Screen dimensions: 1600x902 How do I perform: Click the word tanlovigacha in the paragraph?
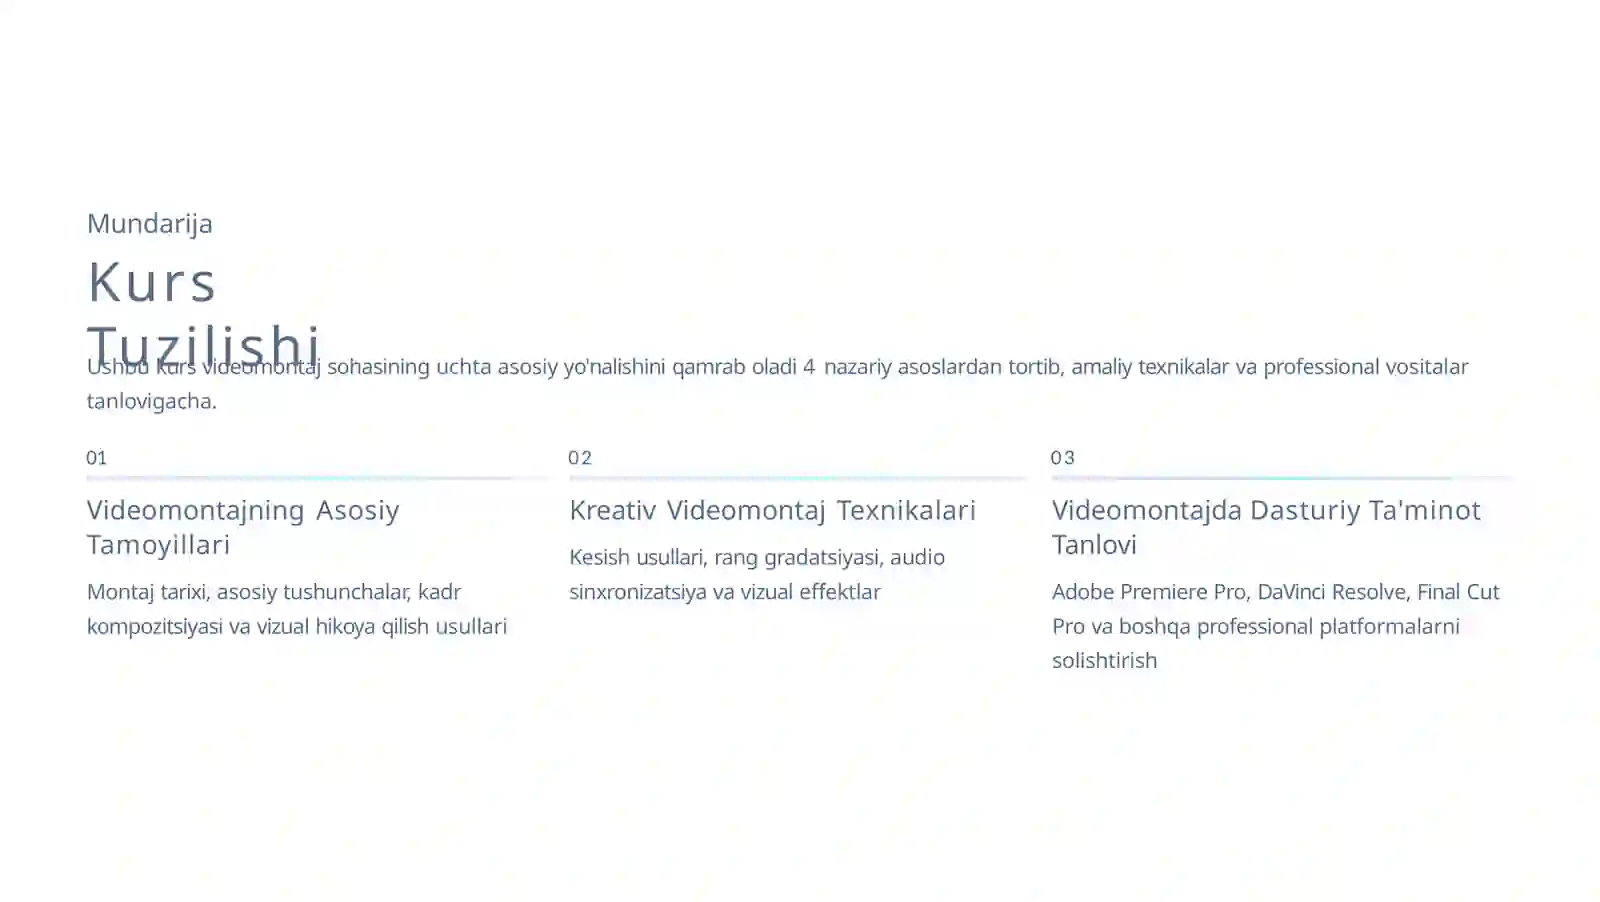[151, 401]
